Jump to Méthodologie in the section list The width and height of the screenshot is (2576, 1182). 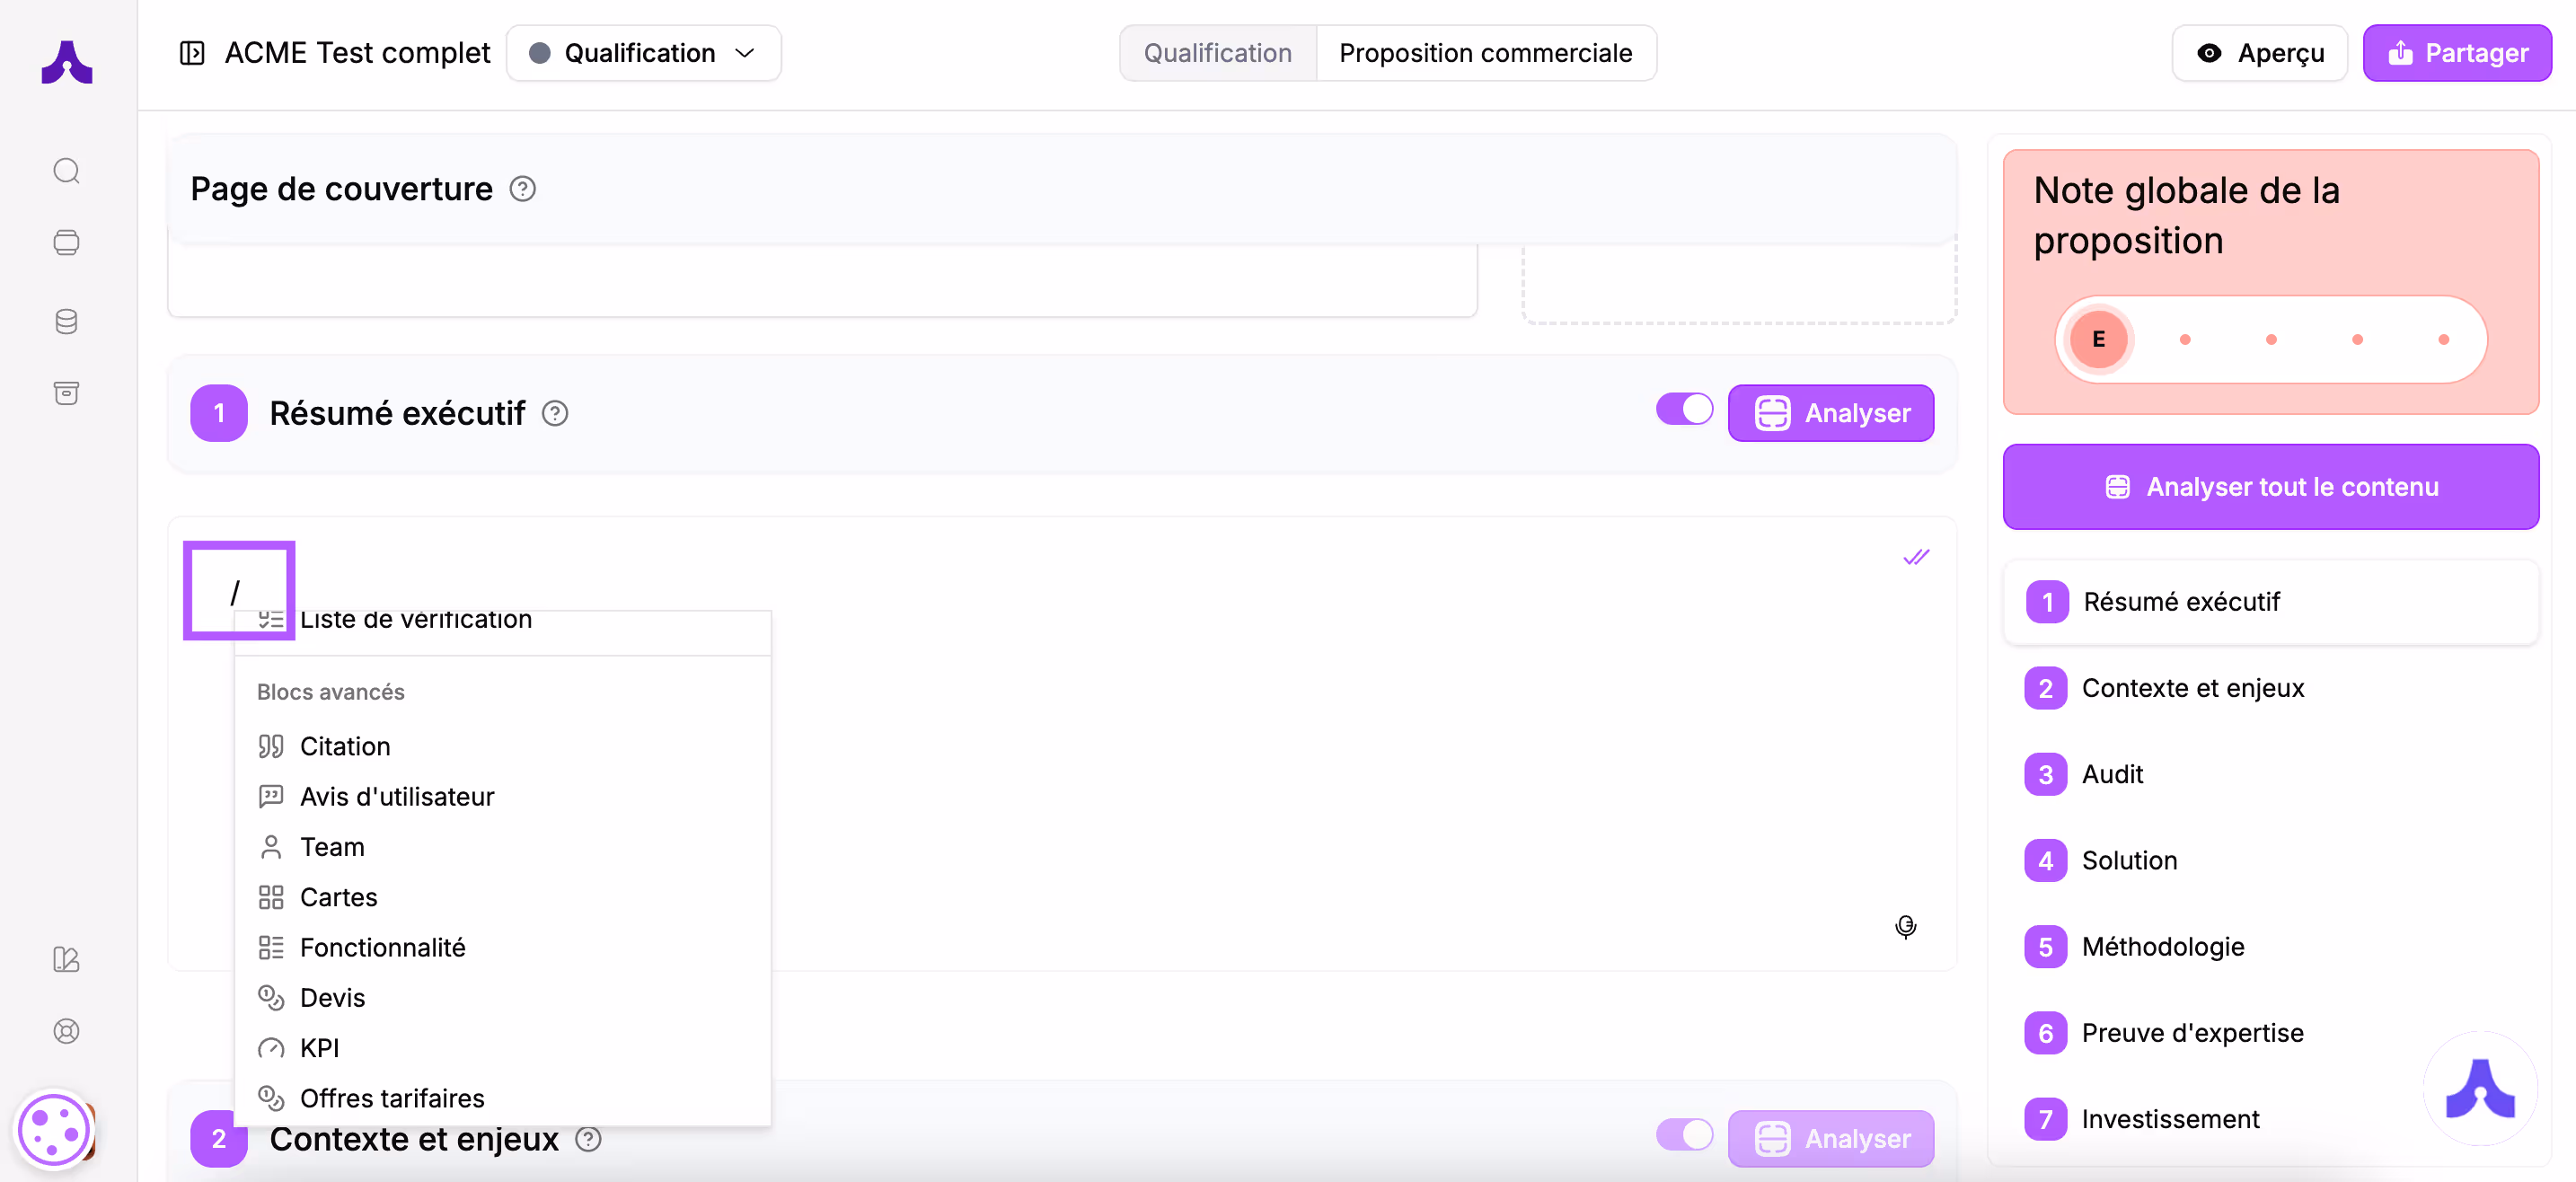click(2162, 946)
